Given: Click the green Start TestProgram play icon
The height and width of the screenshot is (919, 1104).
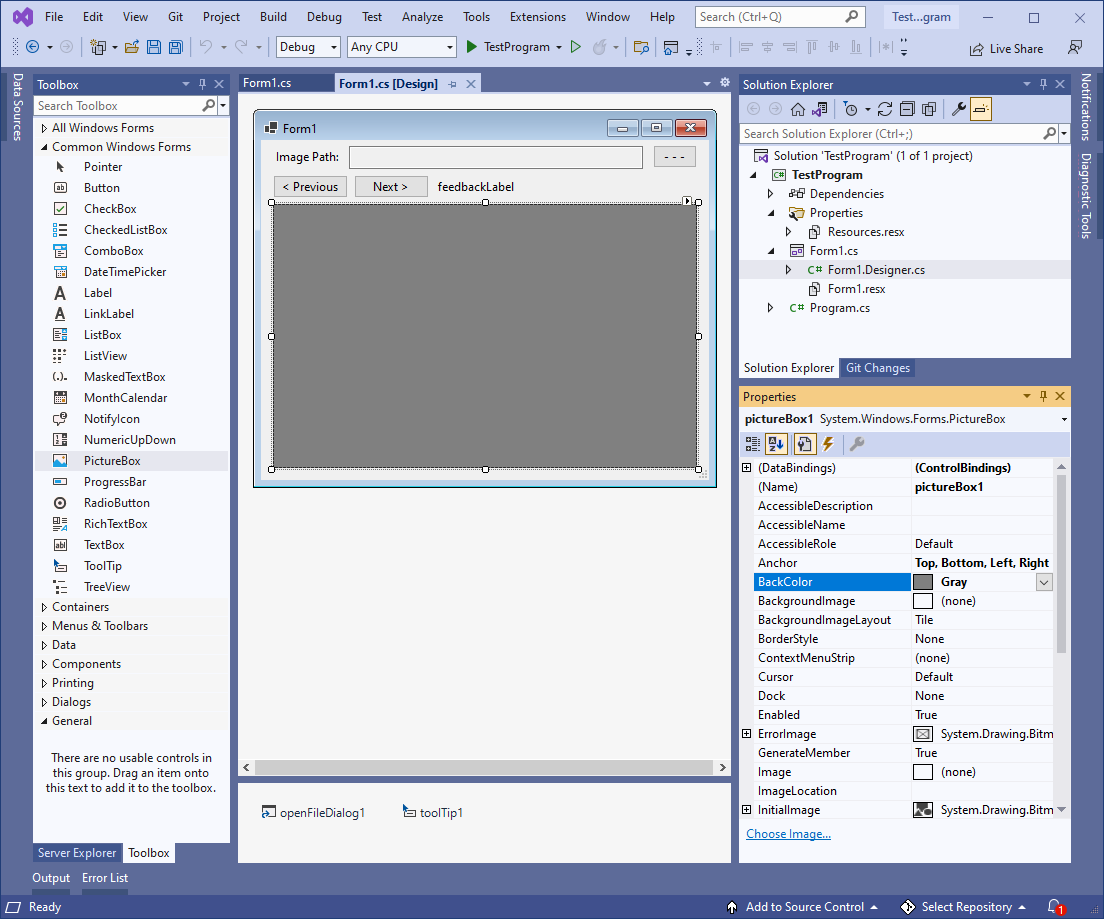Looking at the screenshot, I should point(472,46).
